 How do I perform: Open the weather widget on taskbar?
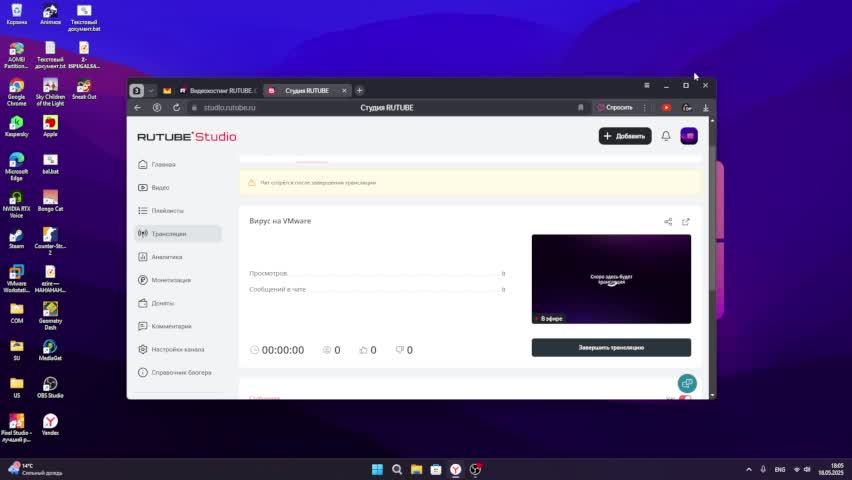[35, 469]
